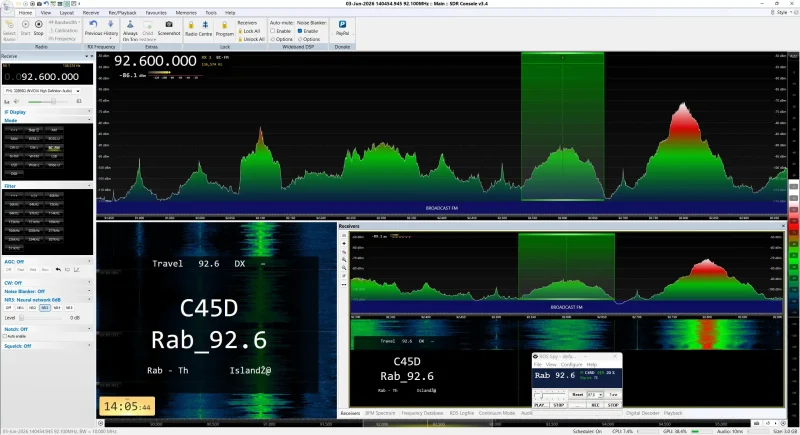Click the Centre lock icon
Image resolution: width=800 pixels, height=435 pixels.
pyautogui.click(x=205, y=24)
